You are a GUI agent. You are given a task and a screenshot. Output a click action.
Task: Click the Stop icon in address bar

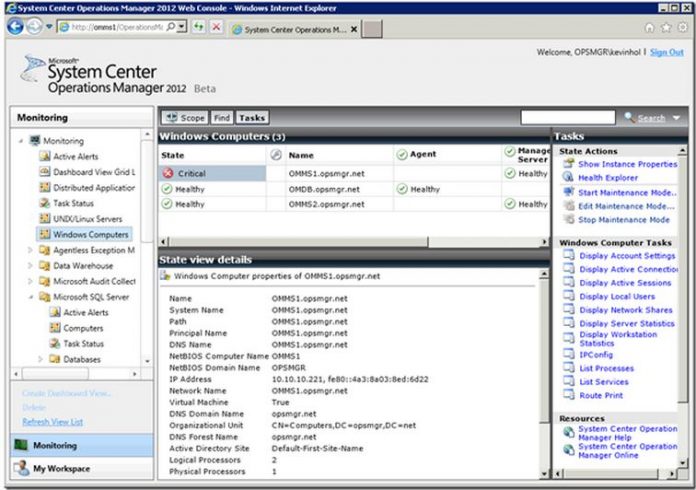pos(215,27)
